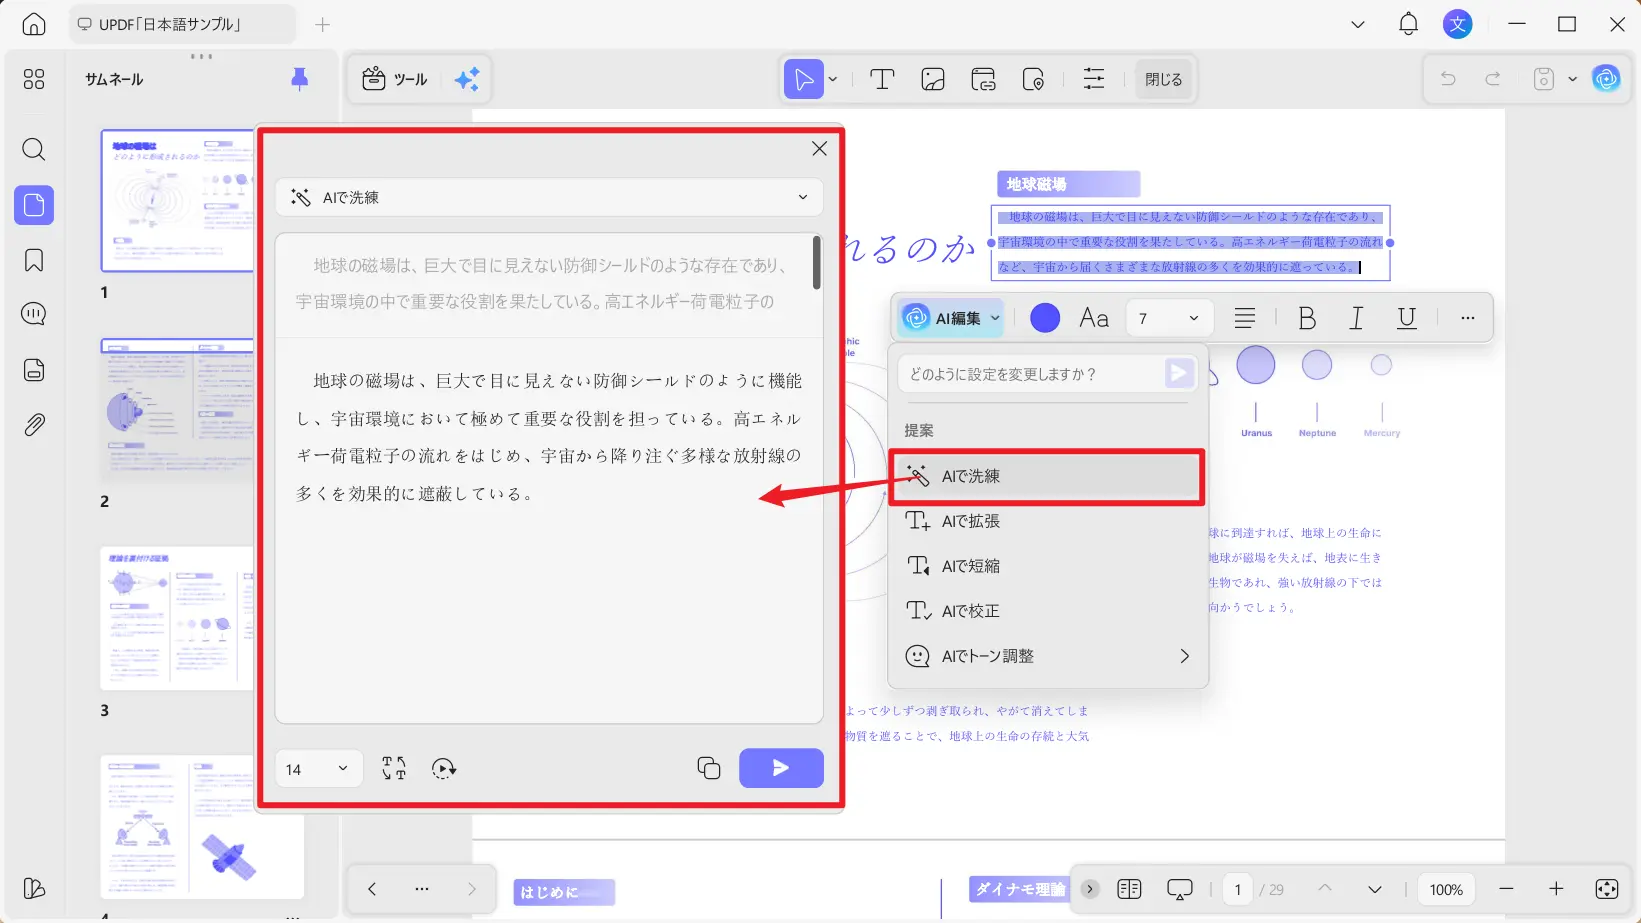The image size is (1641, 923).
Task: Open the 14 size dropdown in the dialog
Action: (x=317, y=768)
